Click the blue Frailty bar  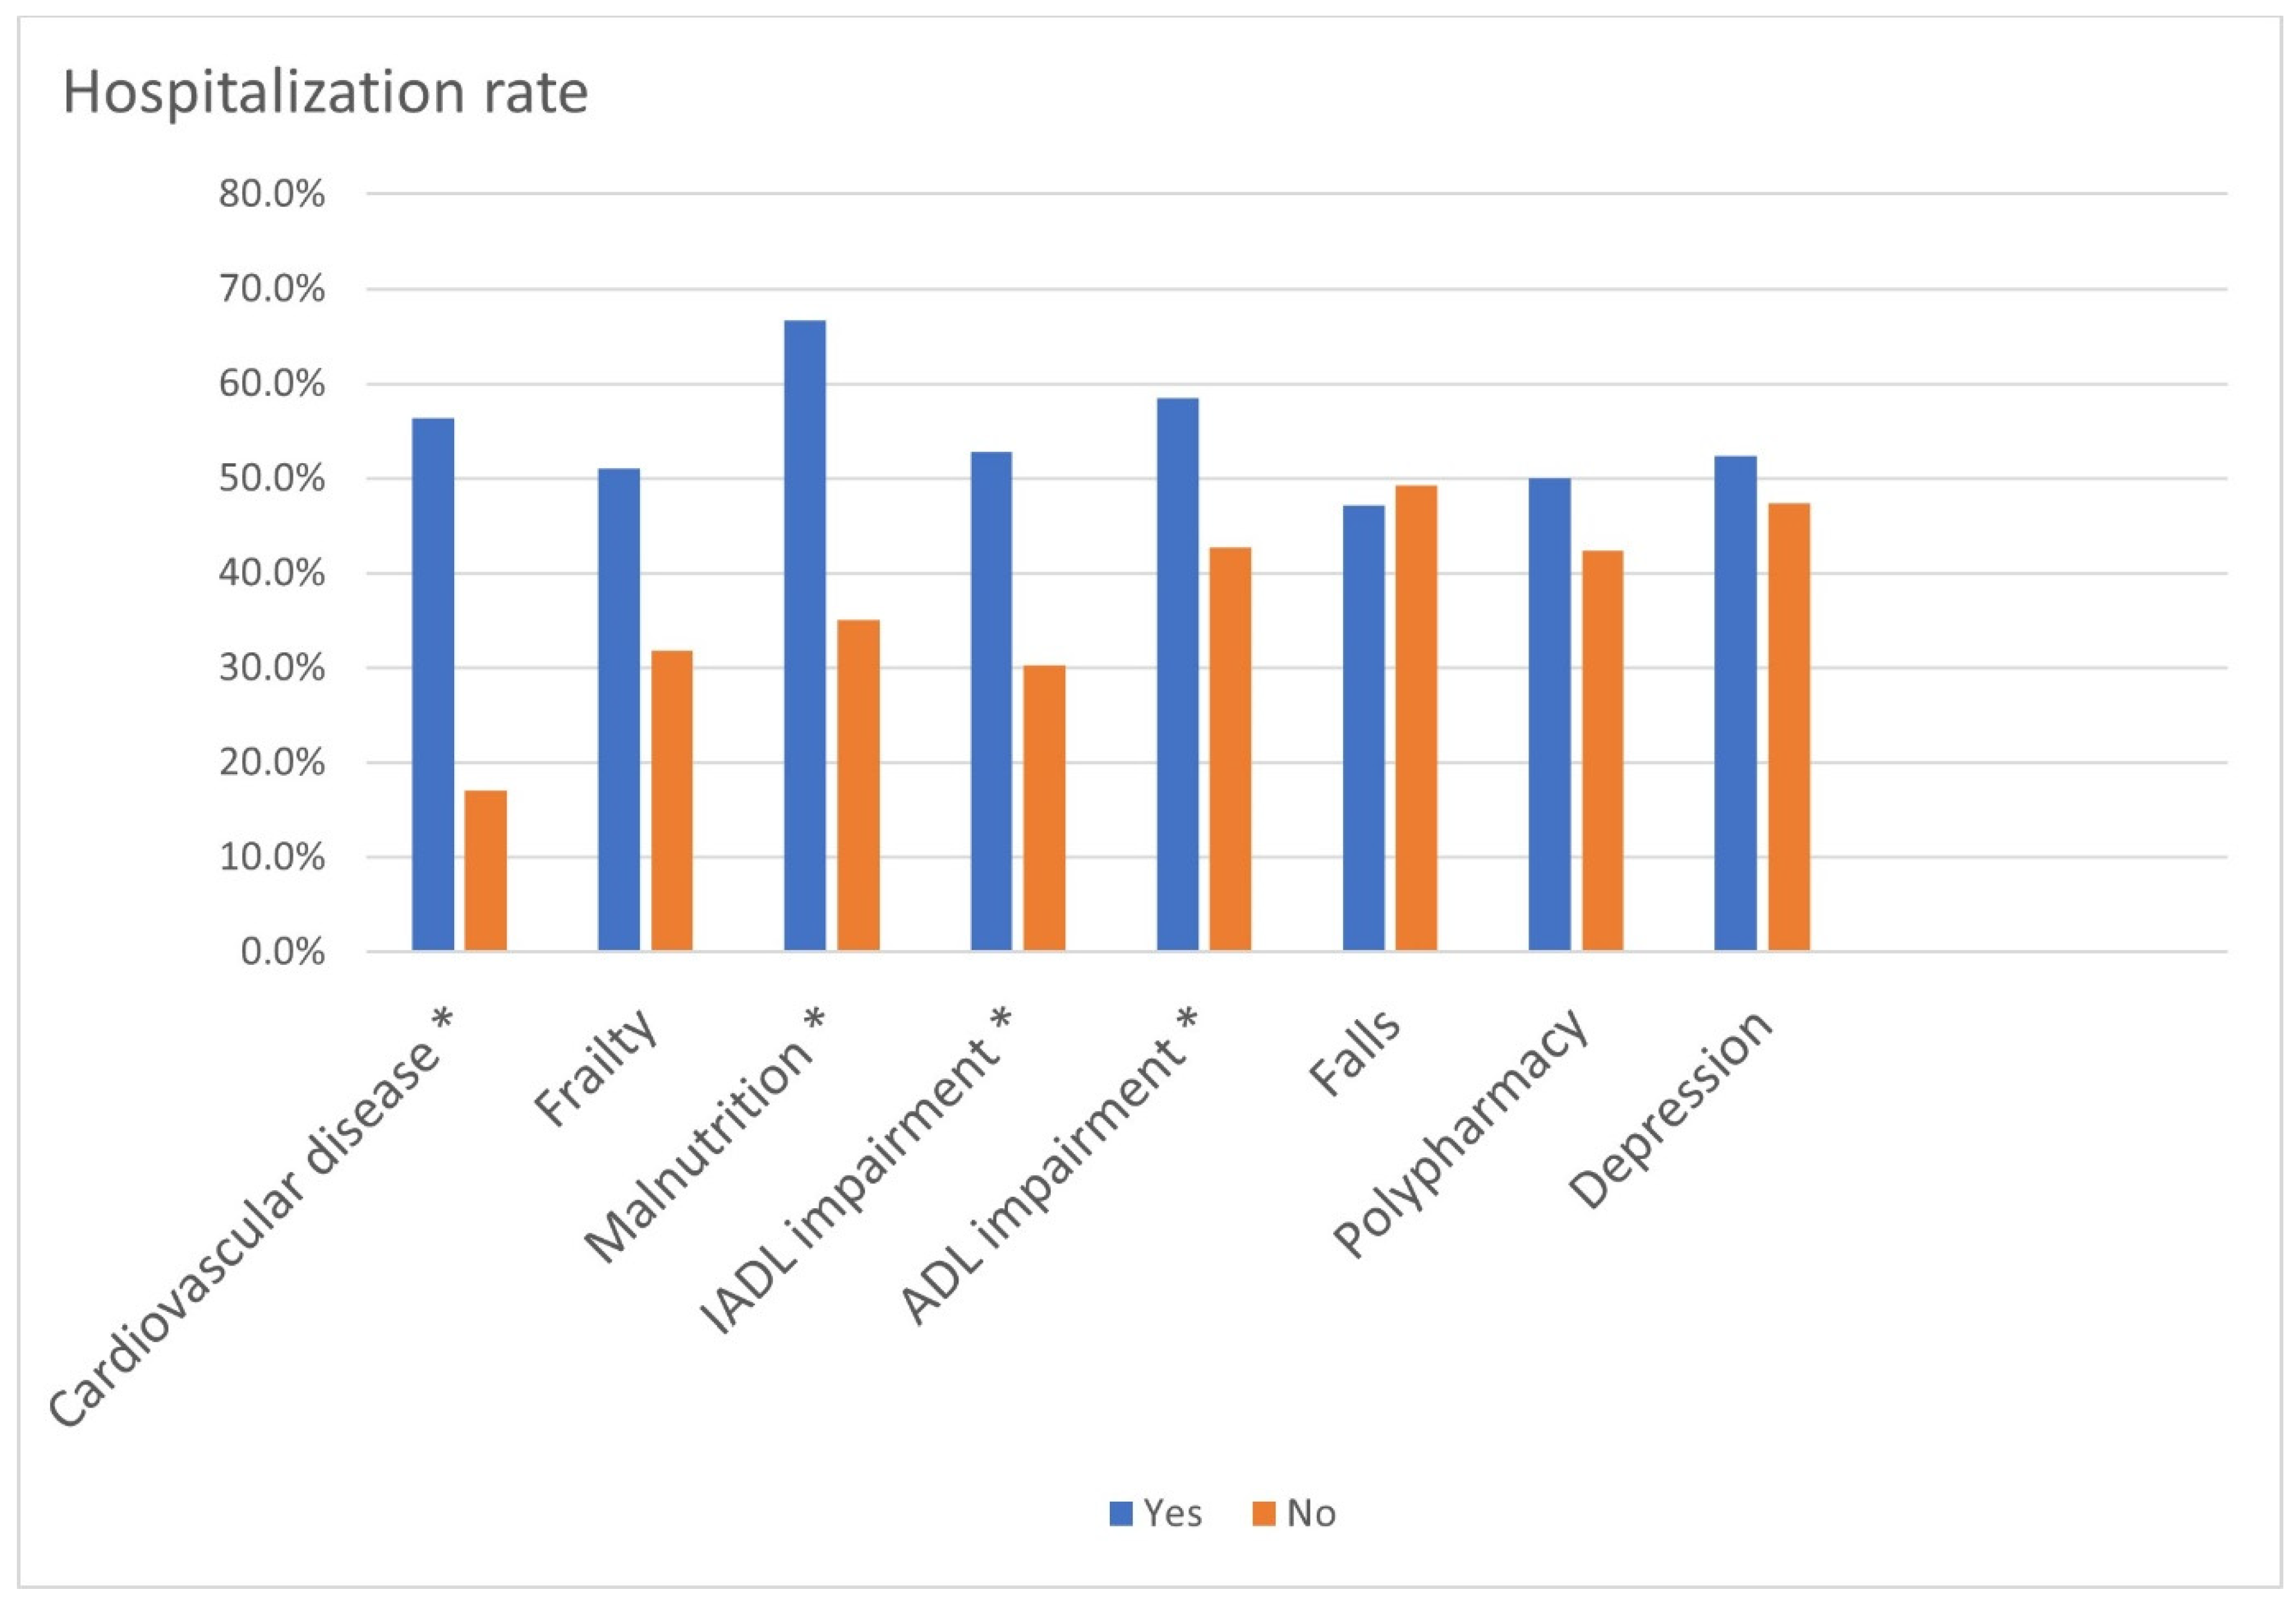pos(619,709)
